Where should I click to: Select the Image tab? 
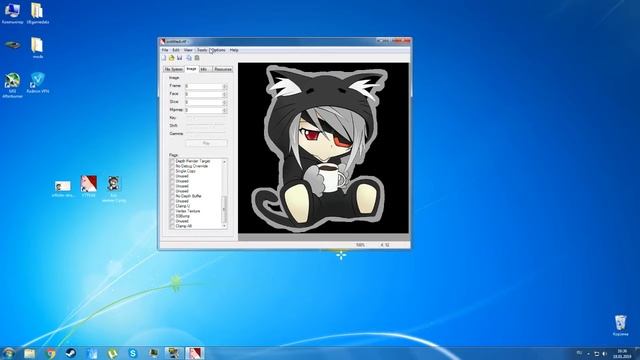tap(191, 69)
